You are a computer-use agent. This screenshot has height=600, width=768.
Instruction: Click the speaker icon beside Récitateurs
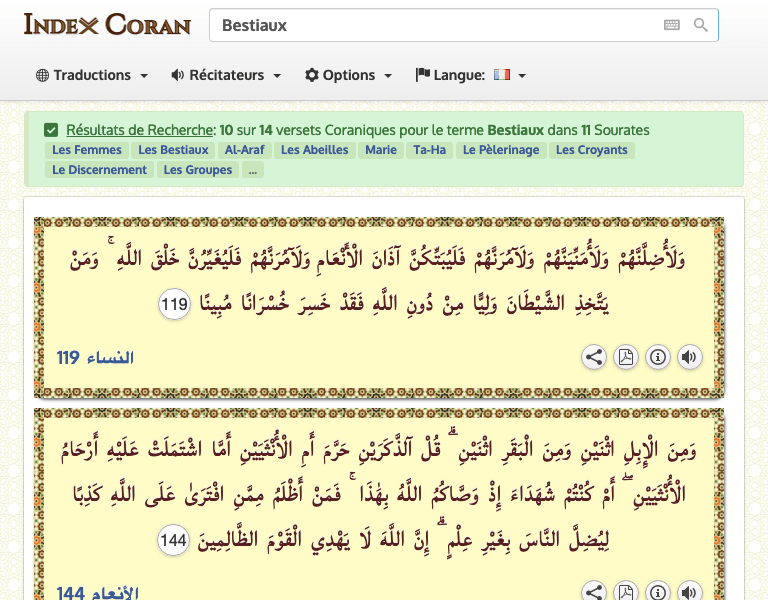pos(177,75)
